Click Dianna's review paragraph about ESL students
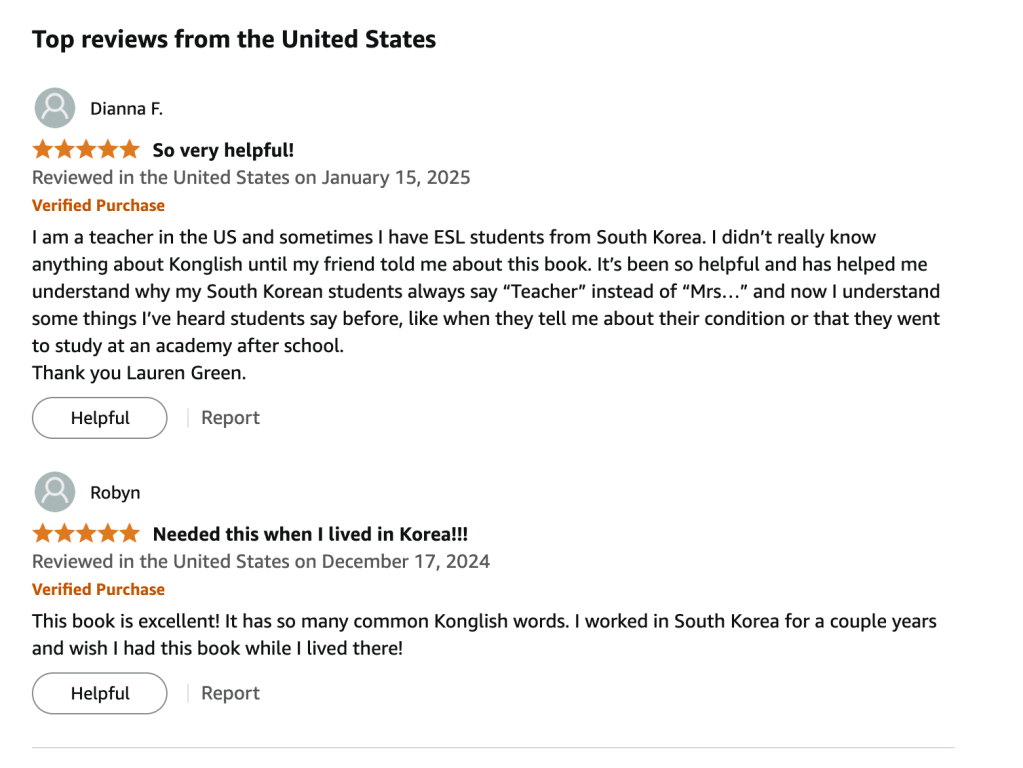 click(485, 291)
